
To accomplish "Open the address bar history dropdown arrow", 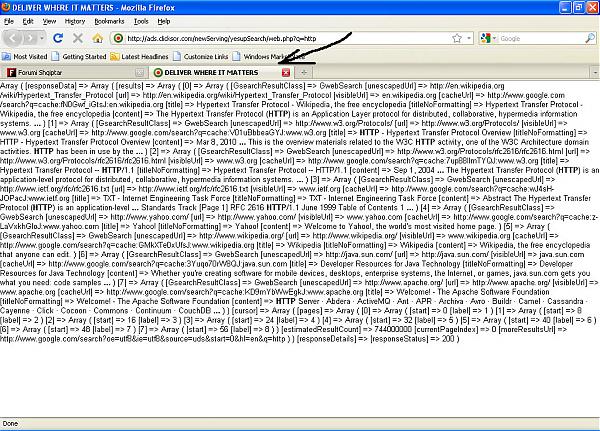I will point(469,38).
